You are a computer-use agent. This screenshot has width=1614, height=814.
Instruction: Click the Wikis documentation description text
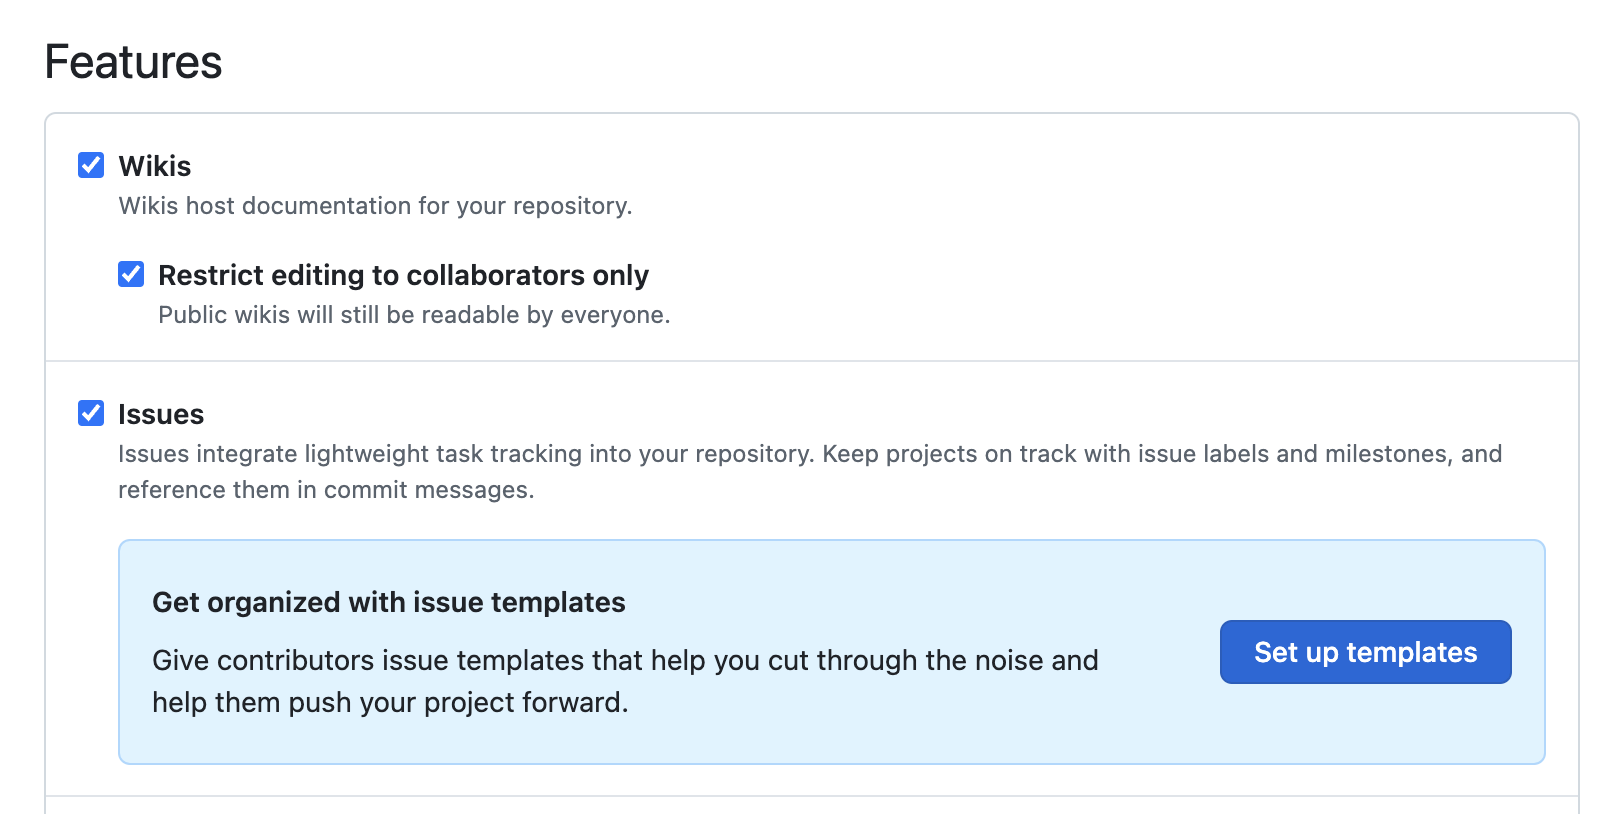pos(374,206)
